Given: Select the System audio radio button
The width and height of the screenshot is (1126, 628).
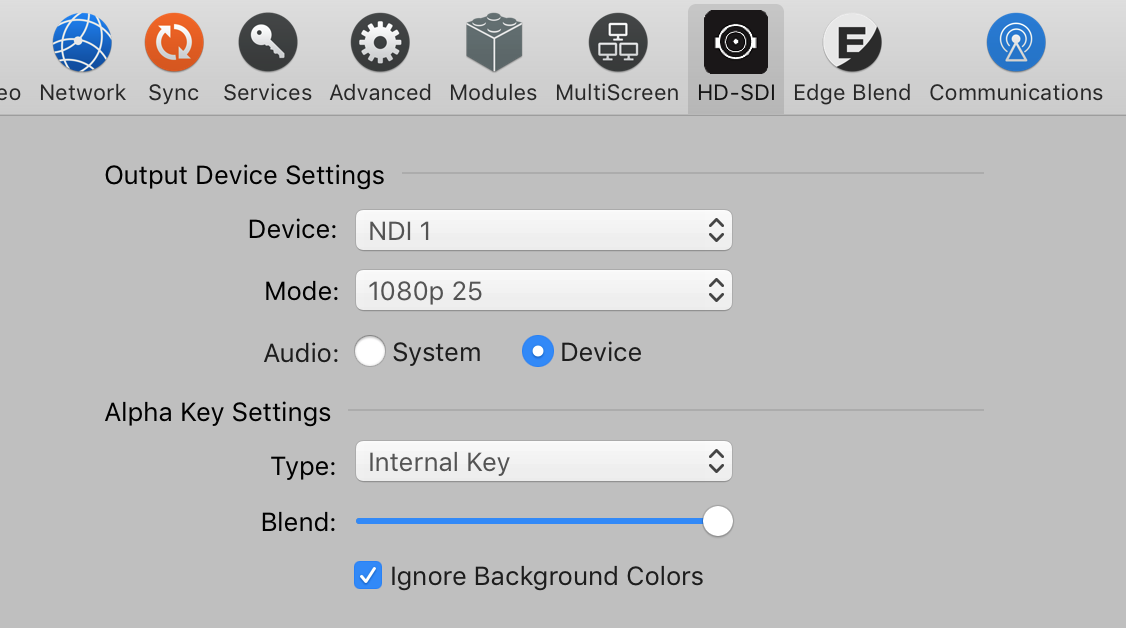Looking at the screenshot, I should (x=370, y=352).
